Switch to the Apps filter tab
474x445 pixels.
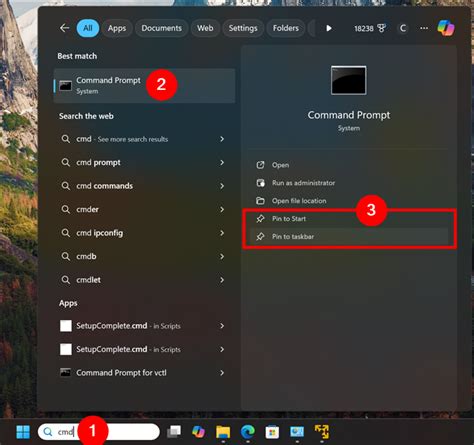coord(117,28)
